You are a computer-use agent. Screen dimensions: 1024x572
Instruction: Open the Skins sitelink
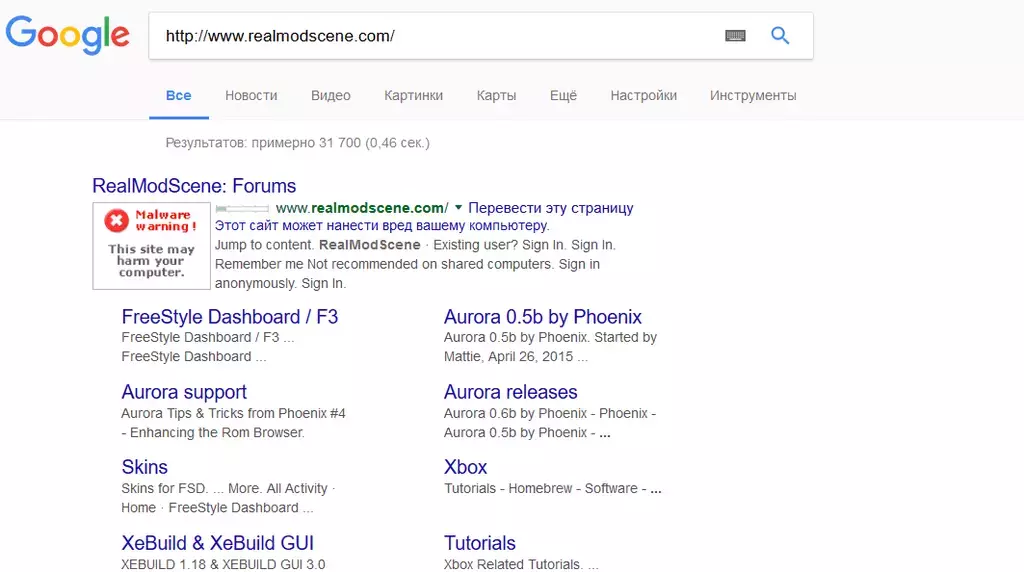(144, 468)
